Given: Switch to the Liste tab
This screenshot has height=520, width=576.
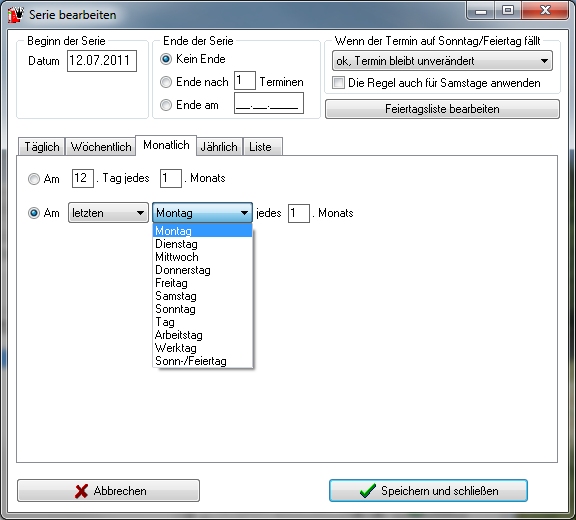Looking at the screenshot, I should [x=261, y=147].
